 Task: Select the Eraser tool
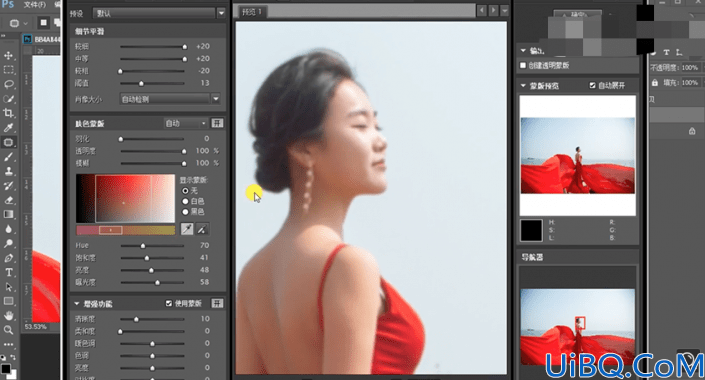pyautogui.click(x=8, y=200)
